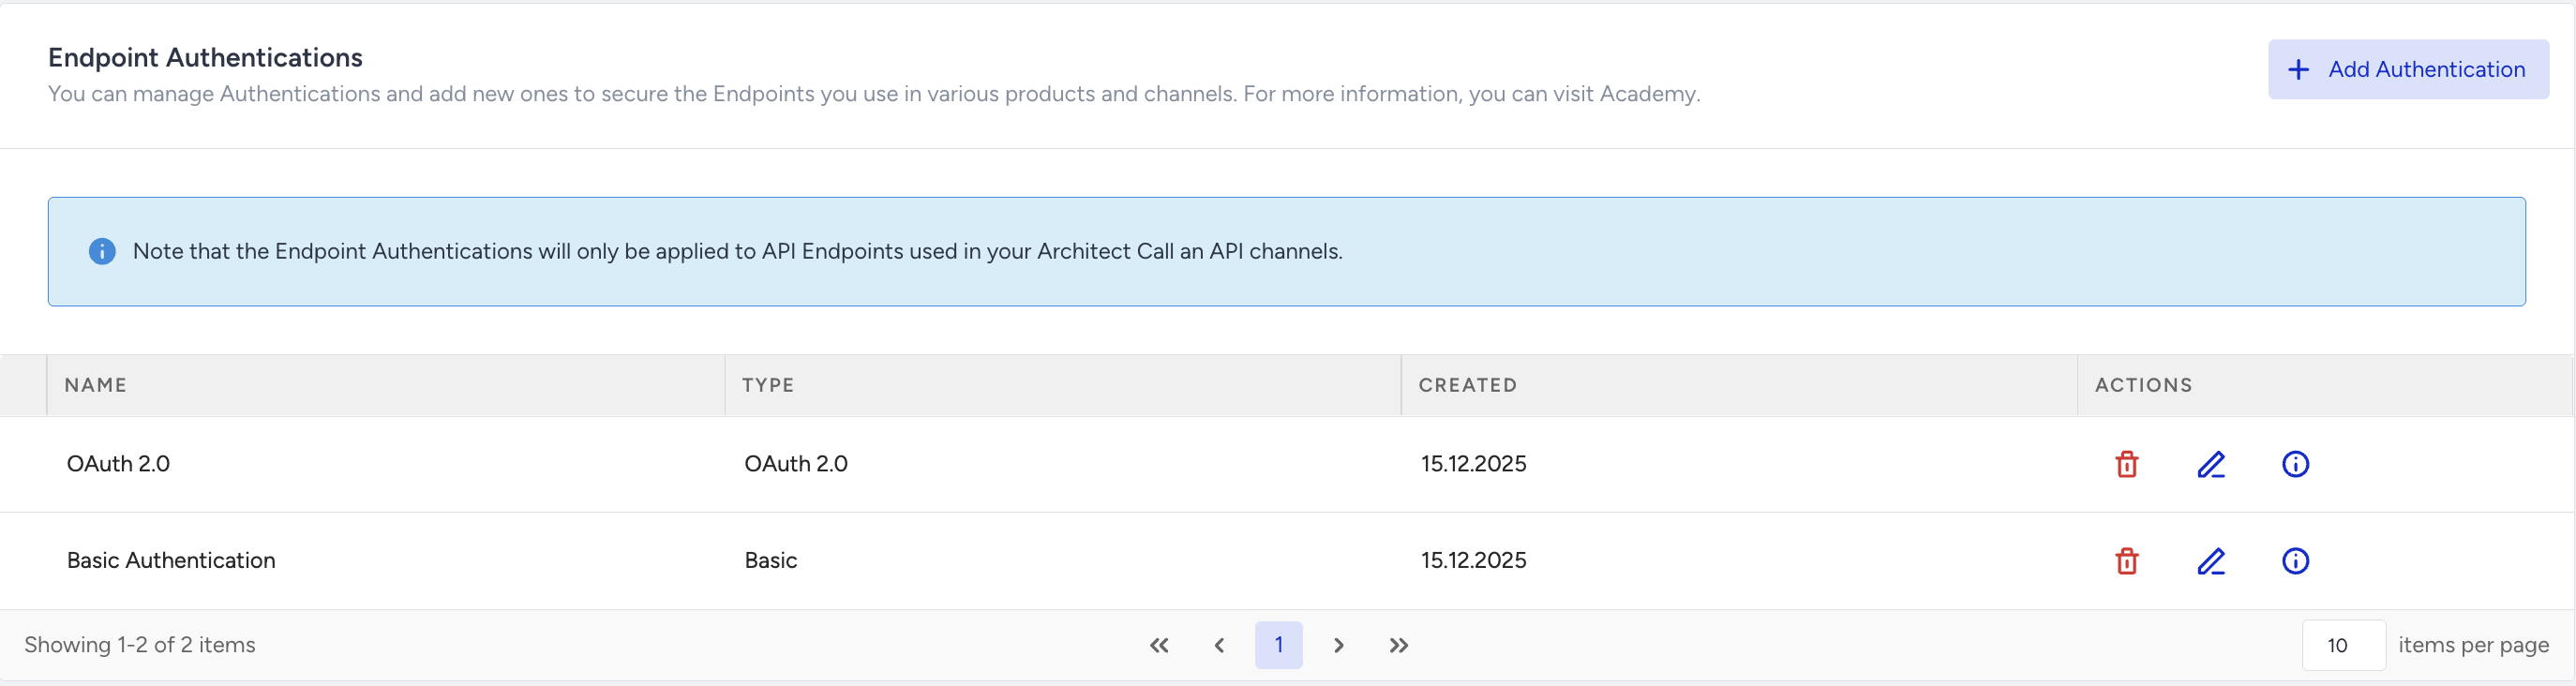Click the Add Authentication button
The height and width of the screenshot is (686, 2576).
[2408, 69]
